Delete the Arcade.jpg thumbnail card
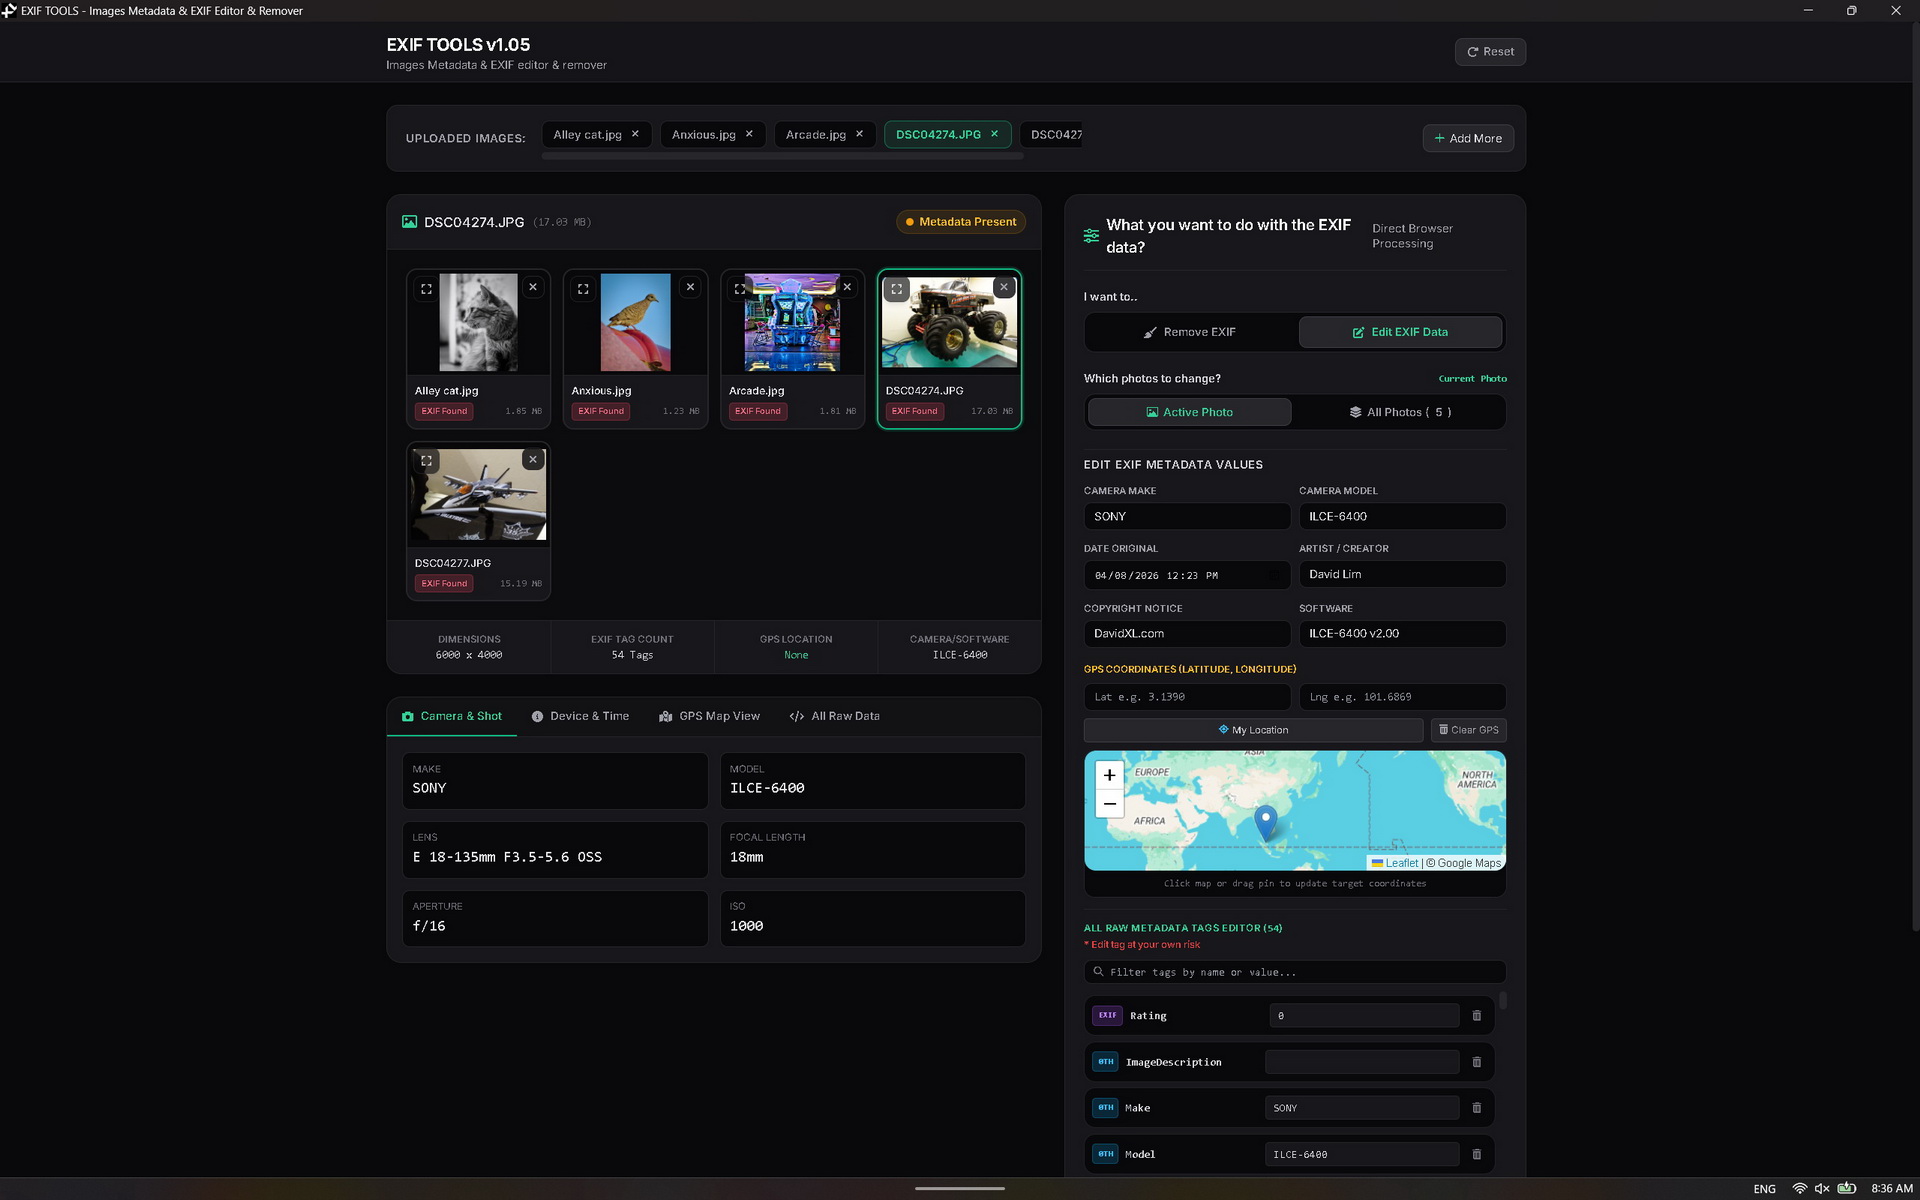The image size is (1920, 1200). 847,287
